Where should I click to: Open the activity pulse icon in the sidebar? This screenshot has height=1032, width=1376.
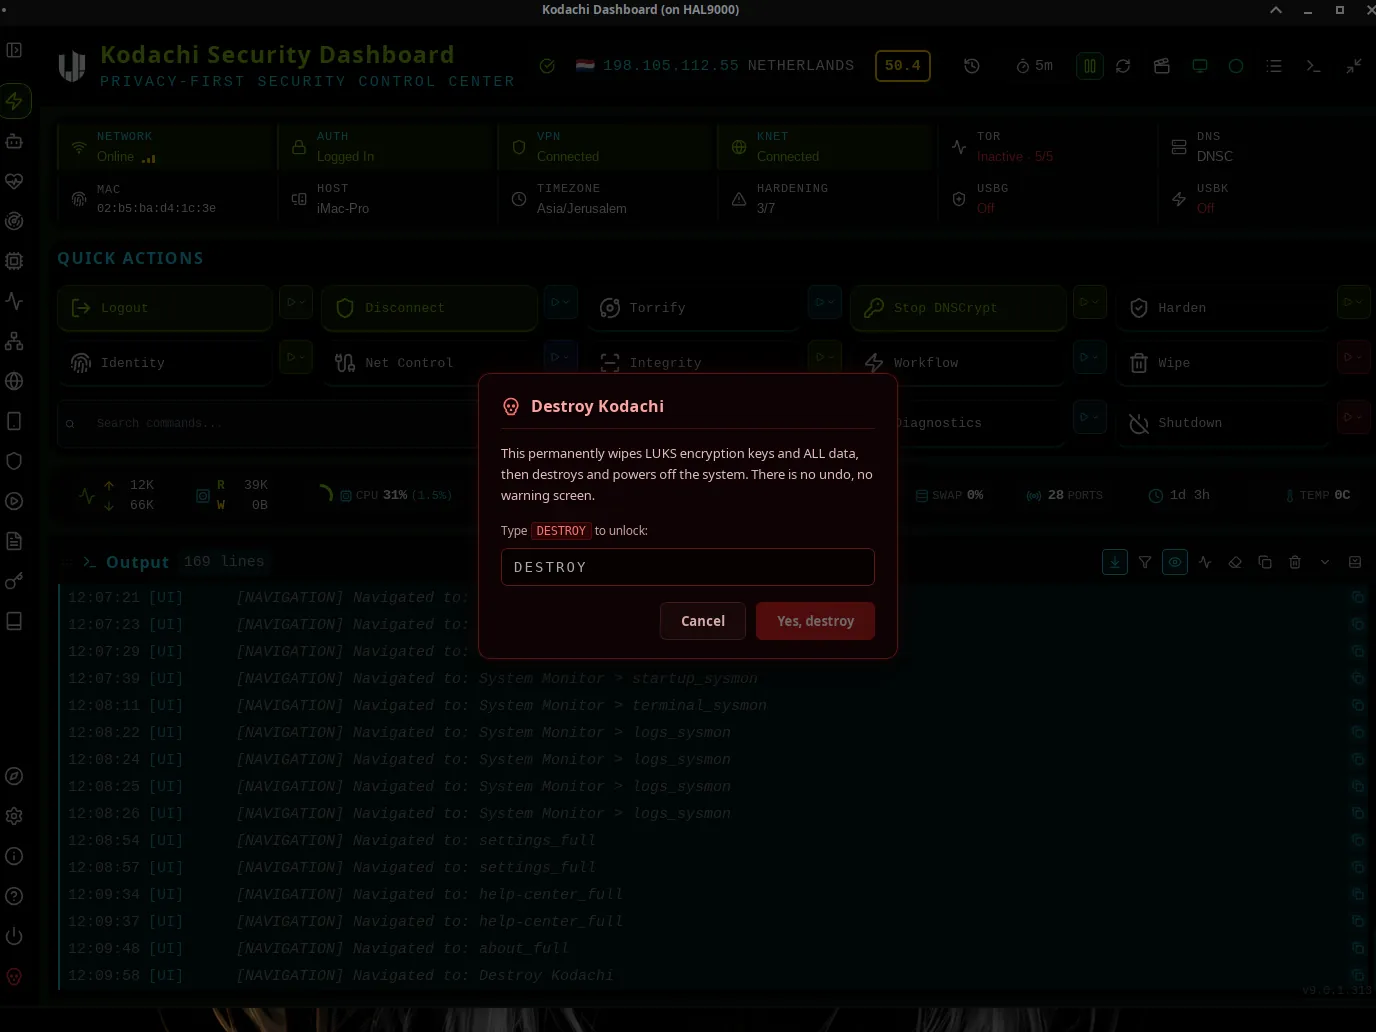coord(14,301)
